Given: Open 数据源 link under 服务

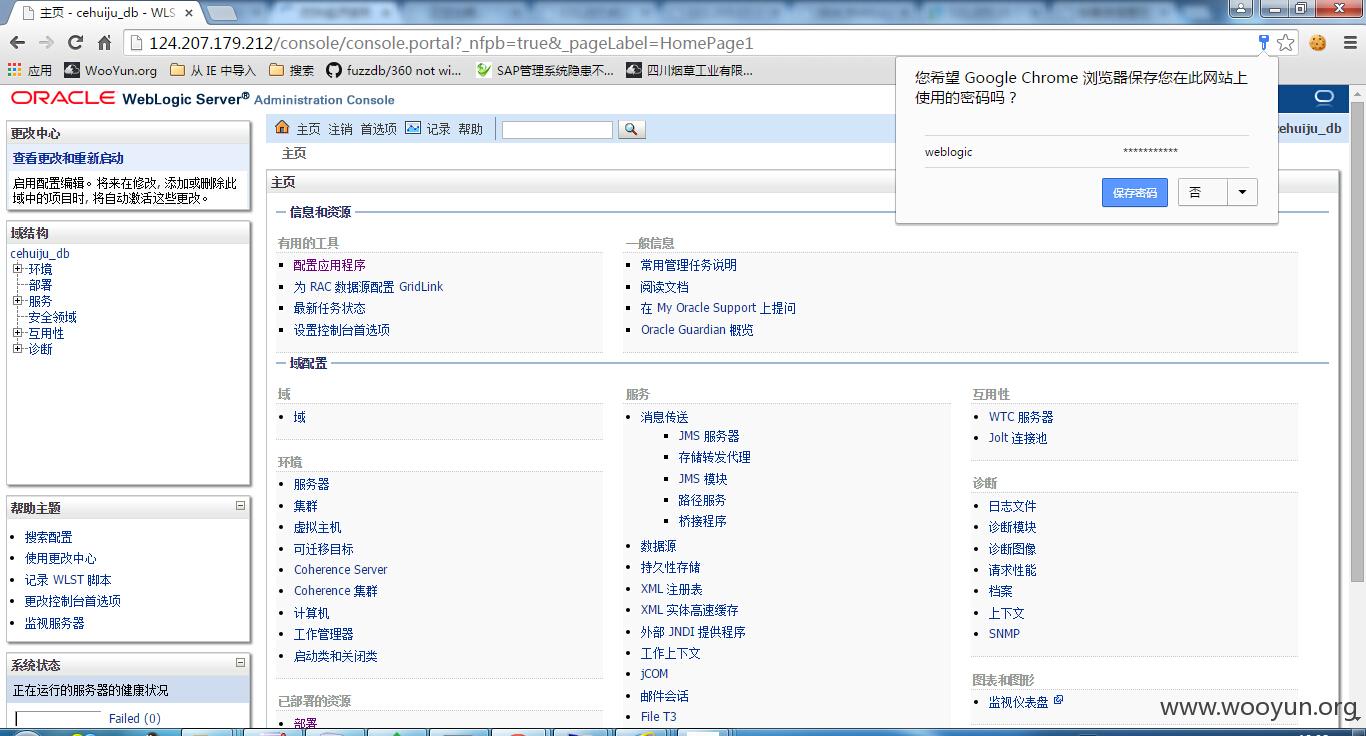Looking at the screenshot, I should point(658,546).
